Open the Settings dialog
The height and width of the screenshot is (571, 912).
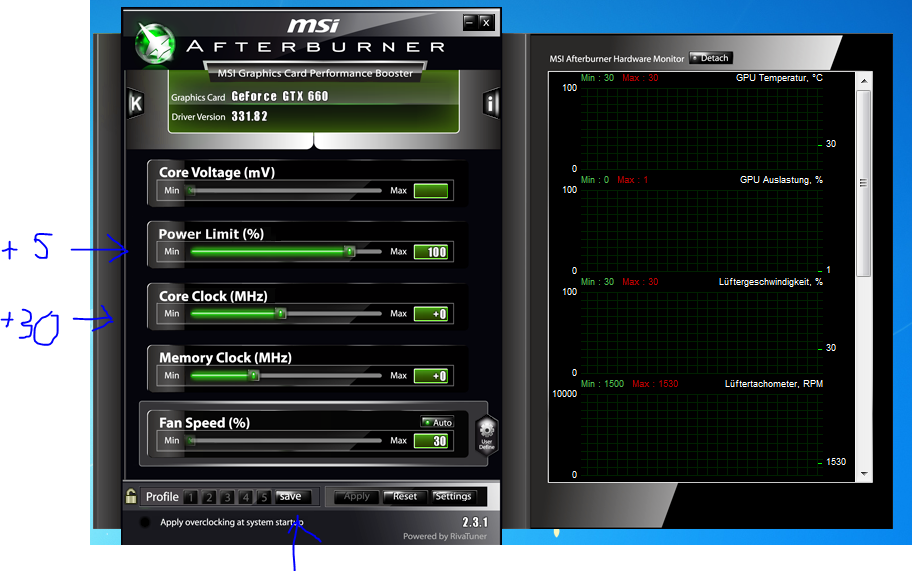coord(453,497)
